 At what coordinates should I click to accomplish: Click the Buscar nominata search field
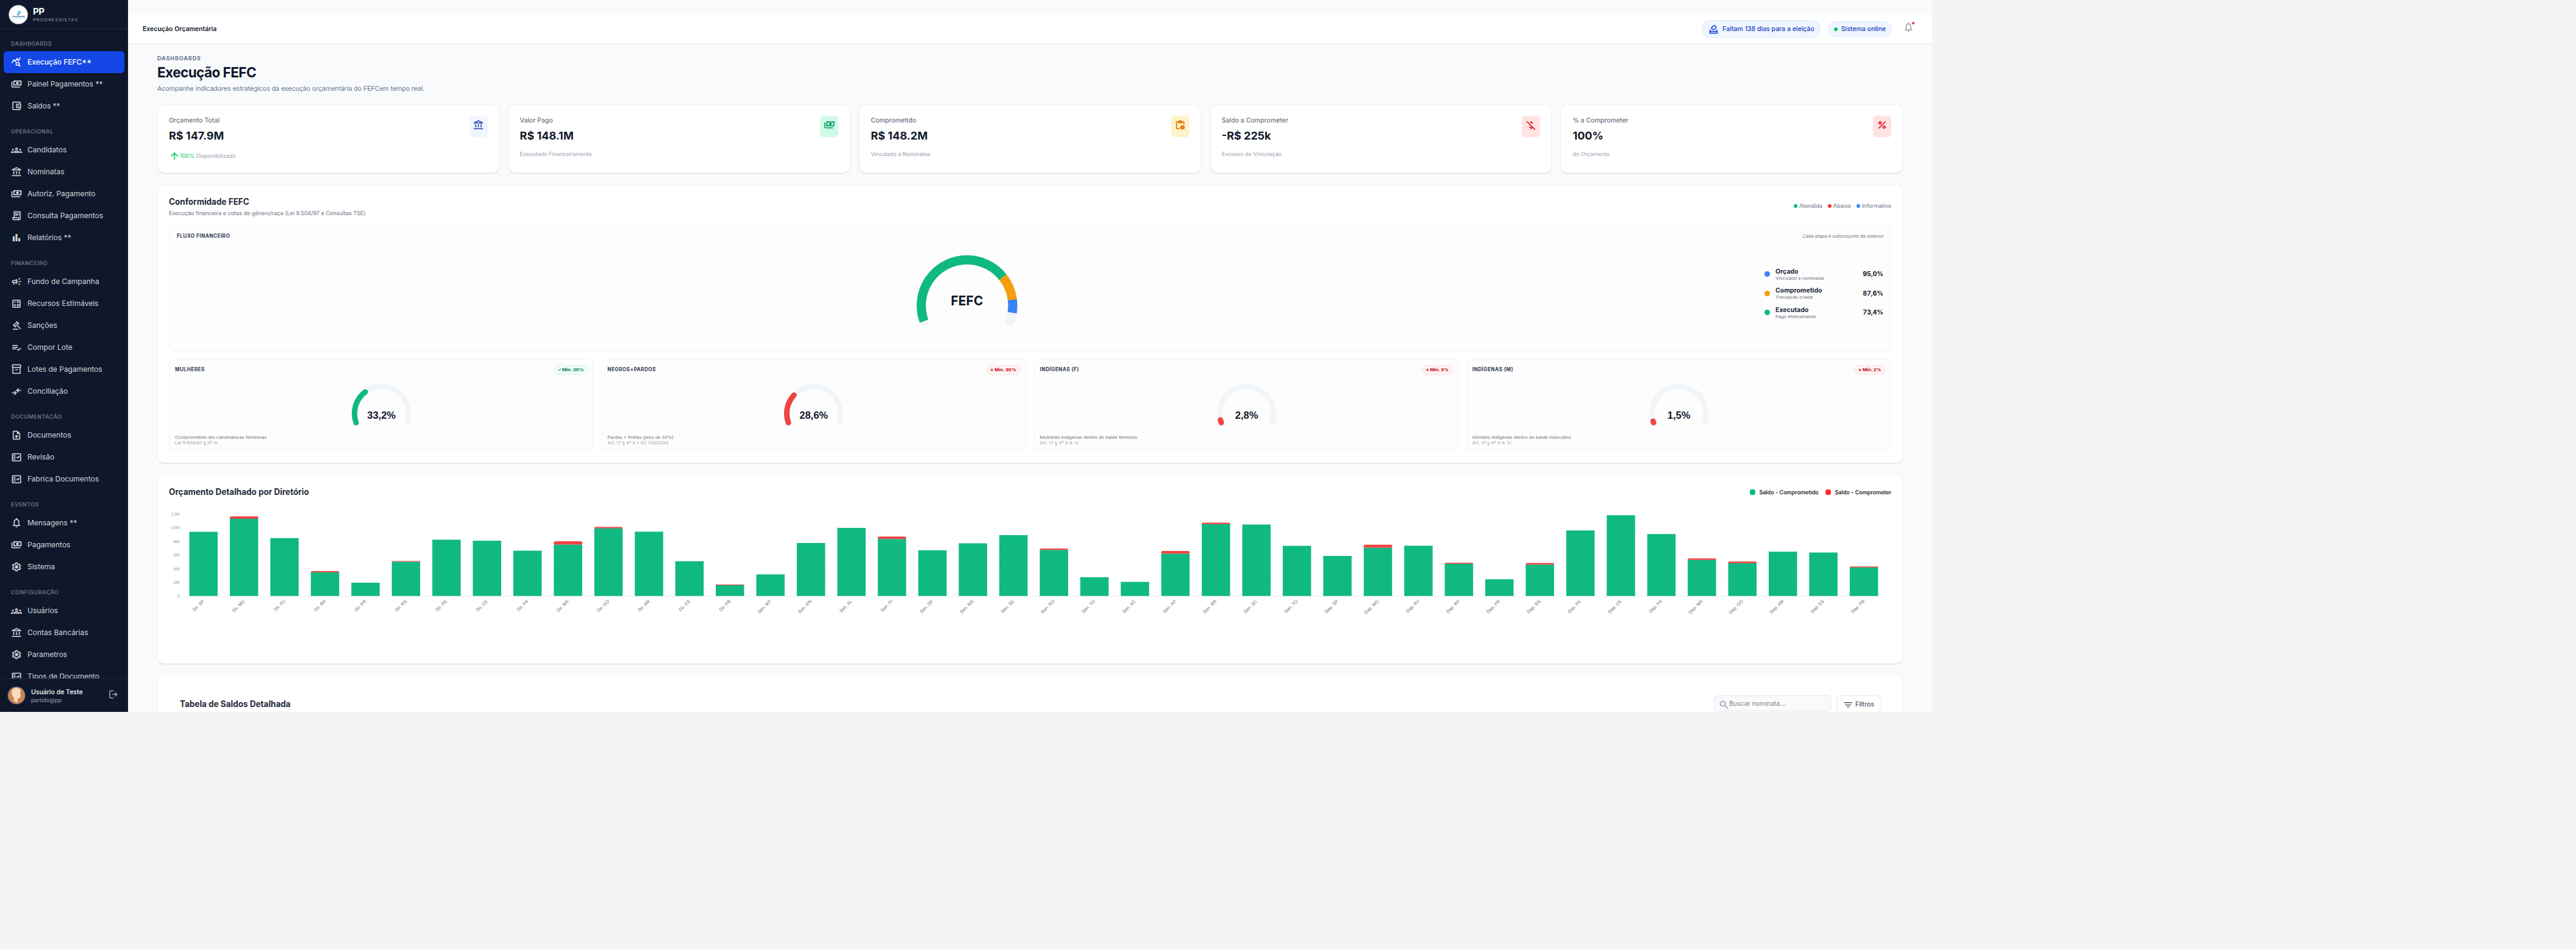(x=1772, y=704)
